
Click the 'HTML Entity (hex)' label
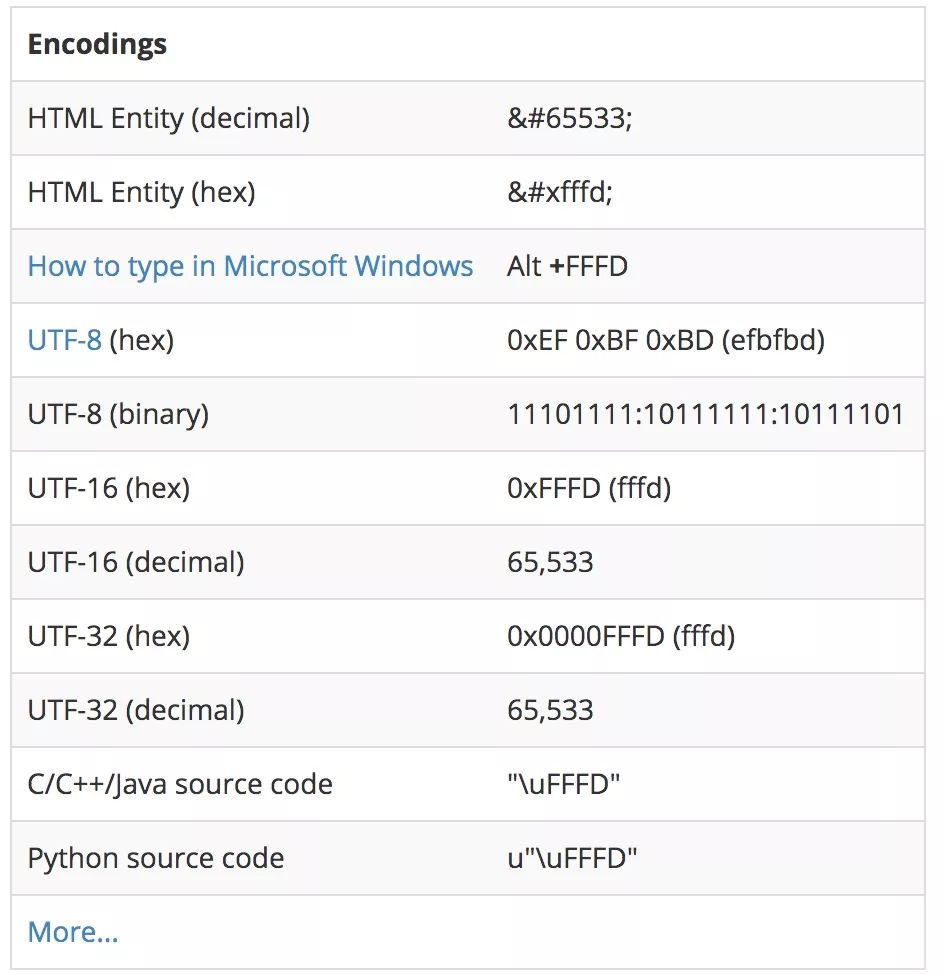(x=142, y=192)
